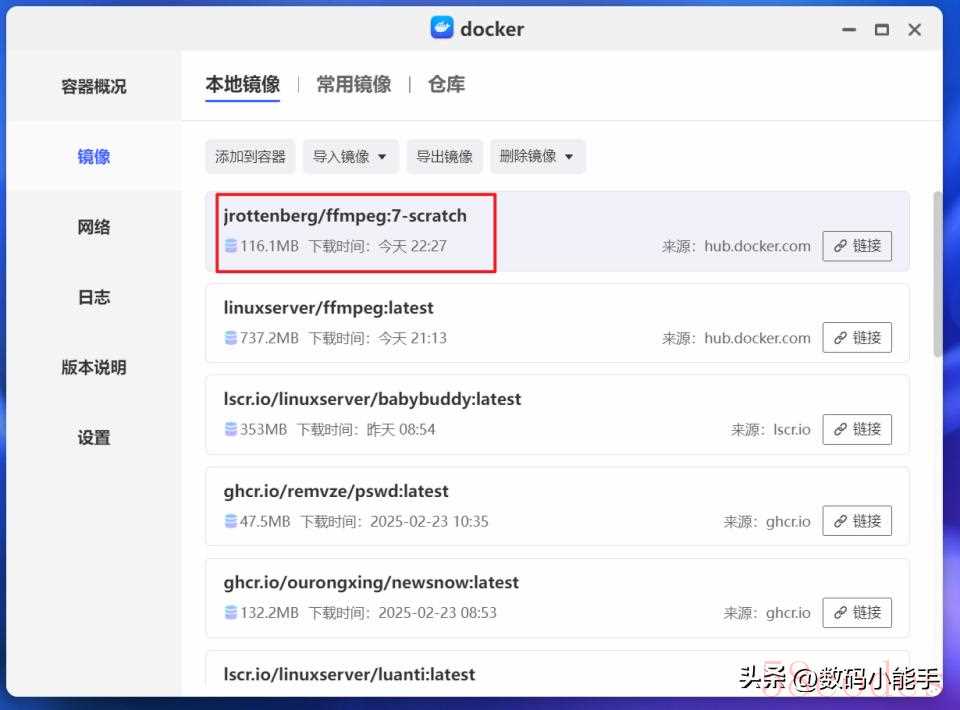Open link for lscr.io/linuxserver/babybuddy:latest
The height and width of the screenshot is (710, 960).
[x=857, y=429]
